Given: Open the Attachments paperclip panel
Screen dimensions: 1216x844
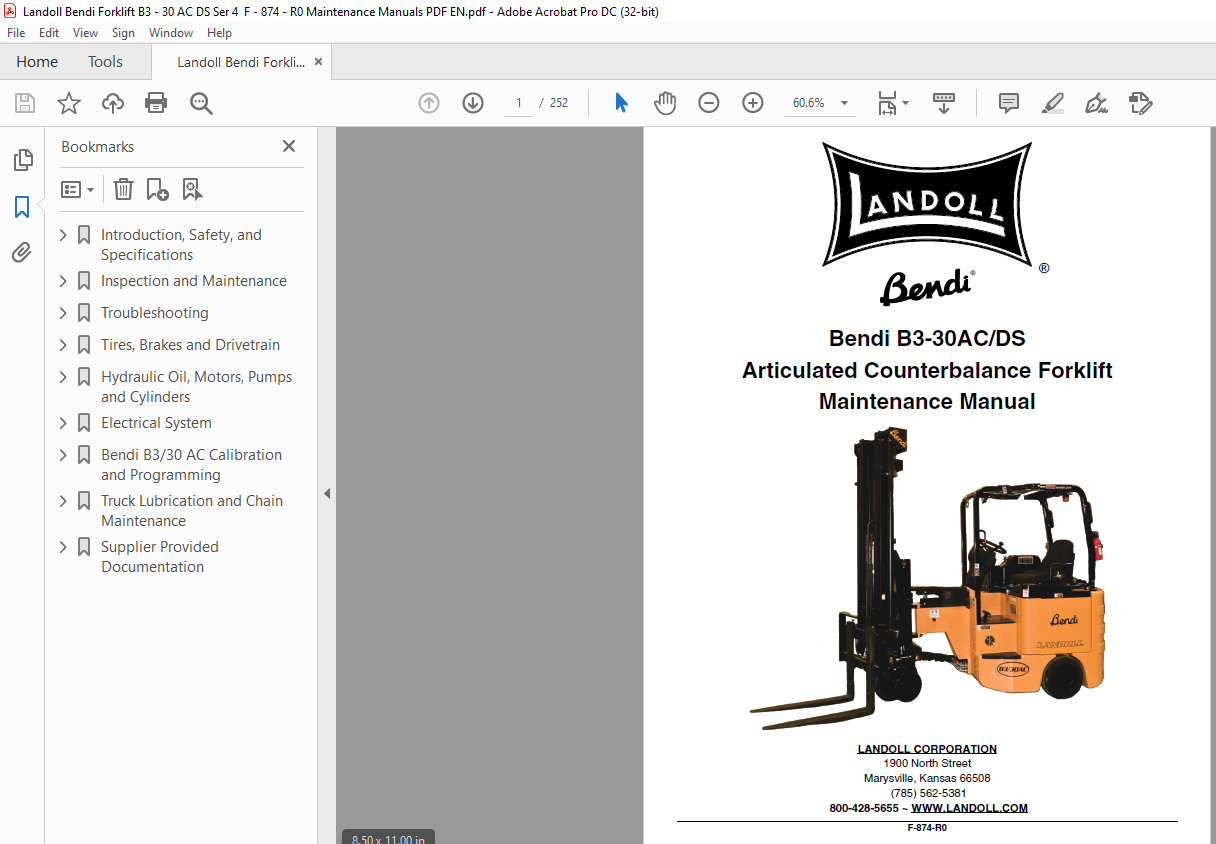Looking at the screenshot, I should click(22, 253).
